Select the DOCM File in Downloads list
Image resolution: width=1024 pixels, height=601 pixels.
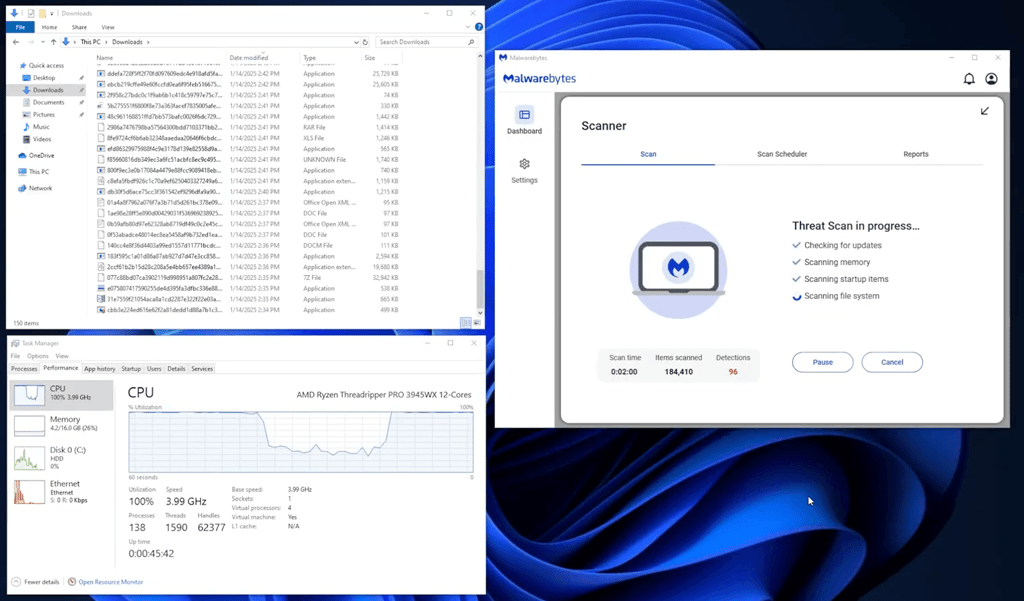(248, 246)
